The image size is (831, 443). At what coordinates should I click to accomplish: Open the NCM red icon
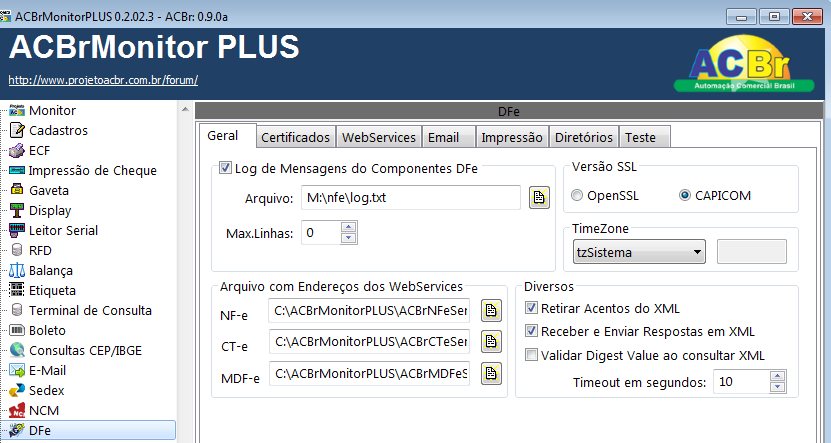coord(17,410)
